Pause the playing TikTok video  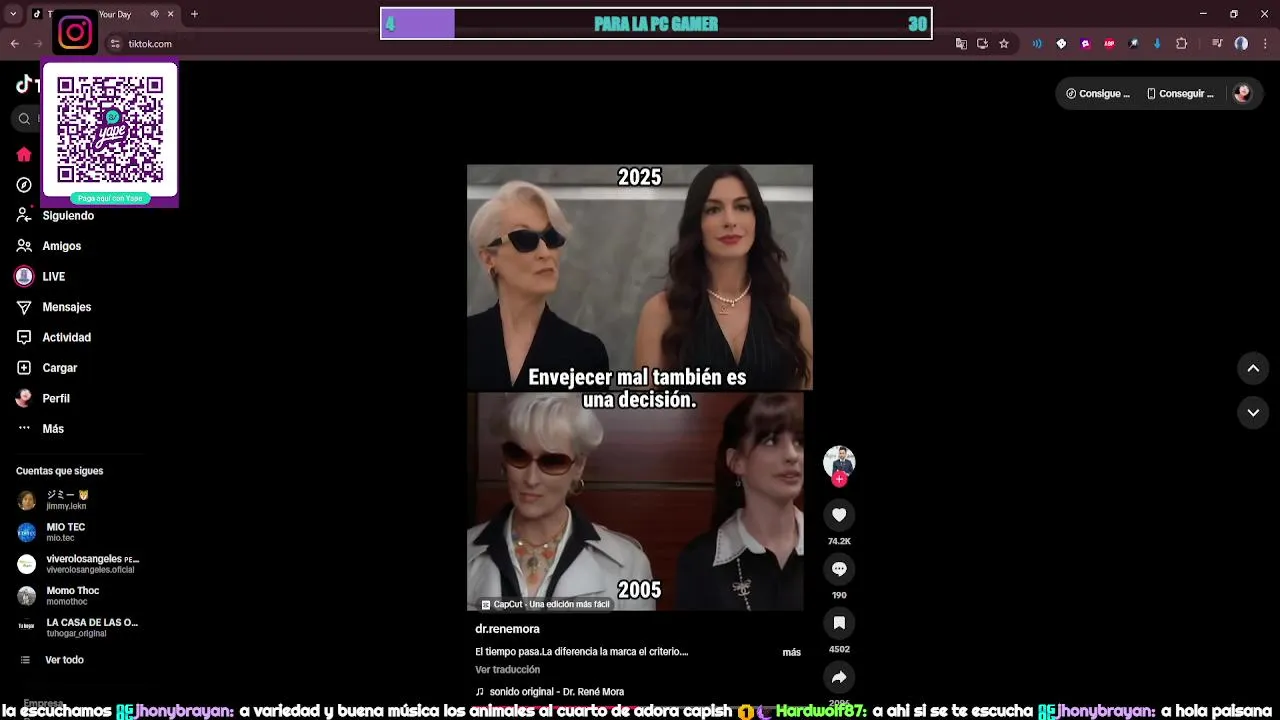[x=639, y=387]
